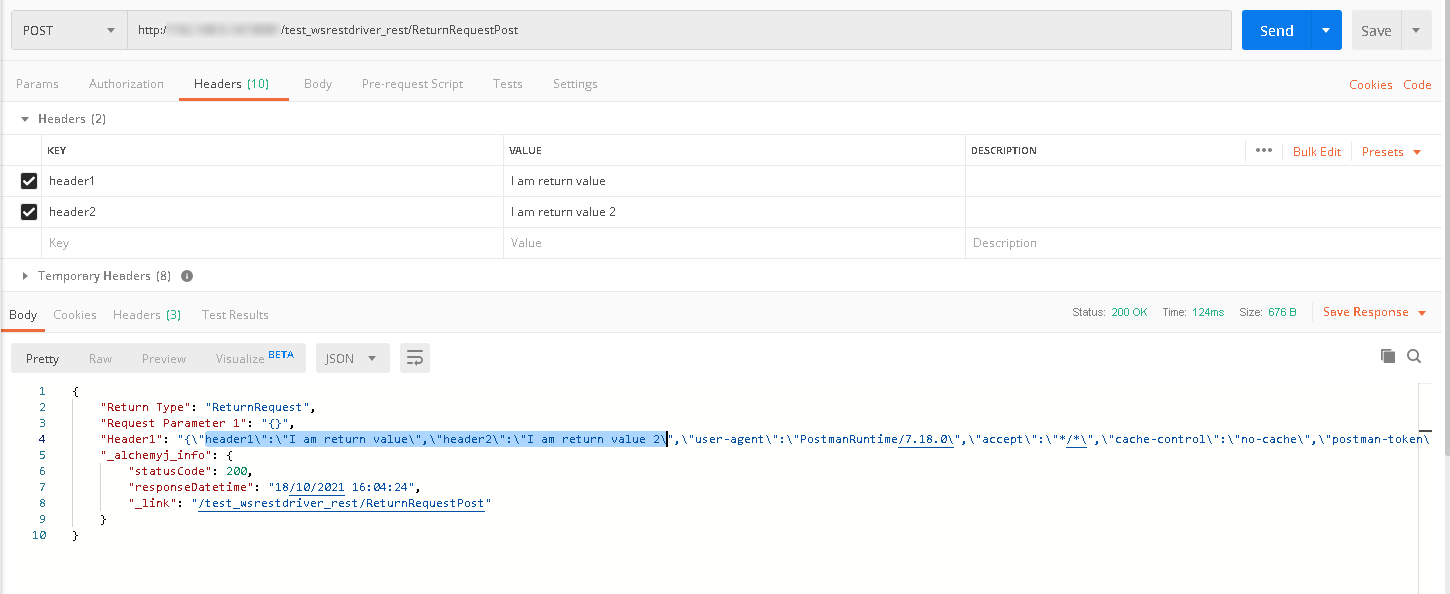Click the Bulk Edit link
The image size is (1450, 594).
click(1316, 152)
